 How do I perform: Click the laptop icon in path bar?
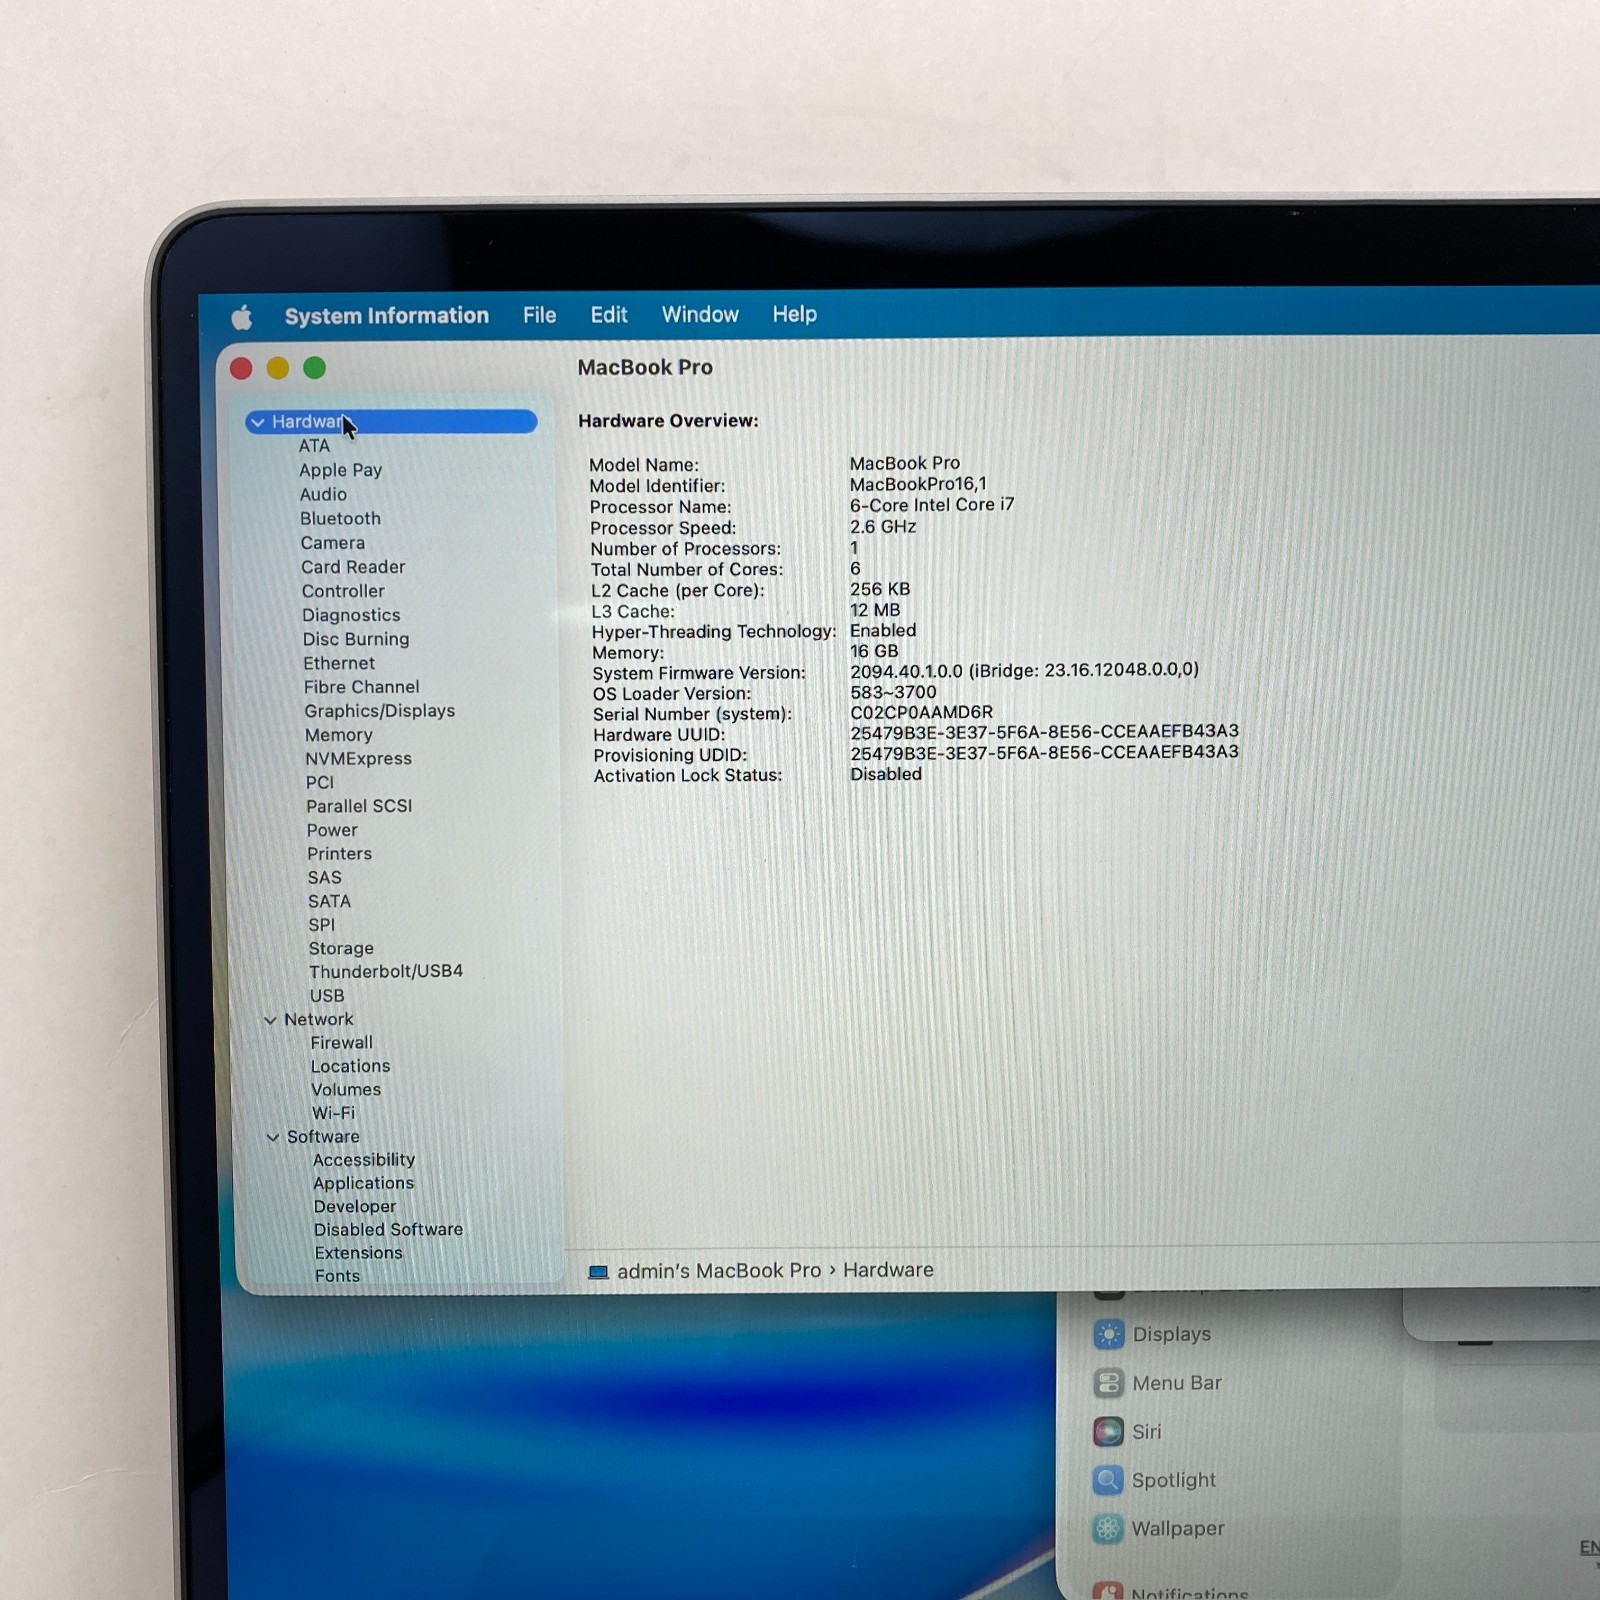pos(598,1272)
